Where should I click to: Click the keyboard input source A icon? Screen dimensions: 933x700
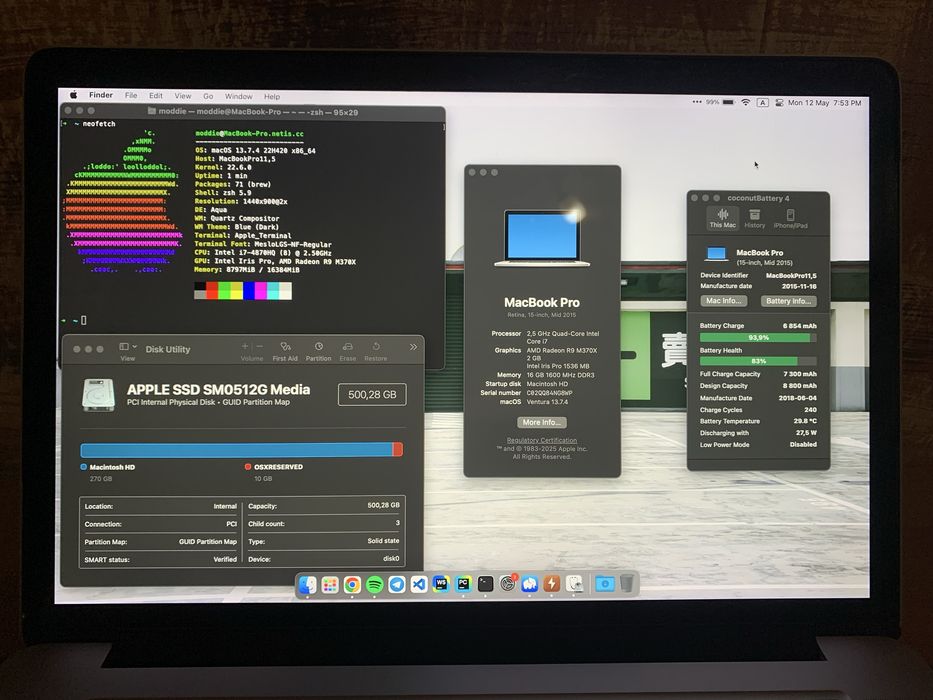pyautogui.click(x=762, y=102)
